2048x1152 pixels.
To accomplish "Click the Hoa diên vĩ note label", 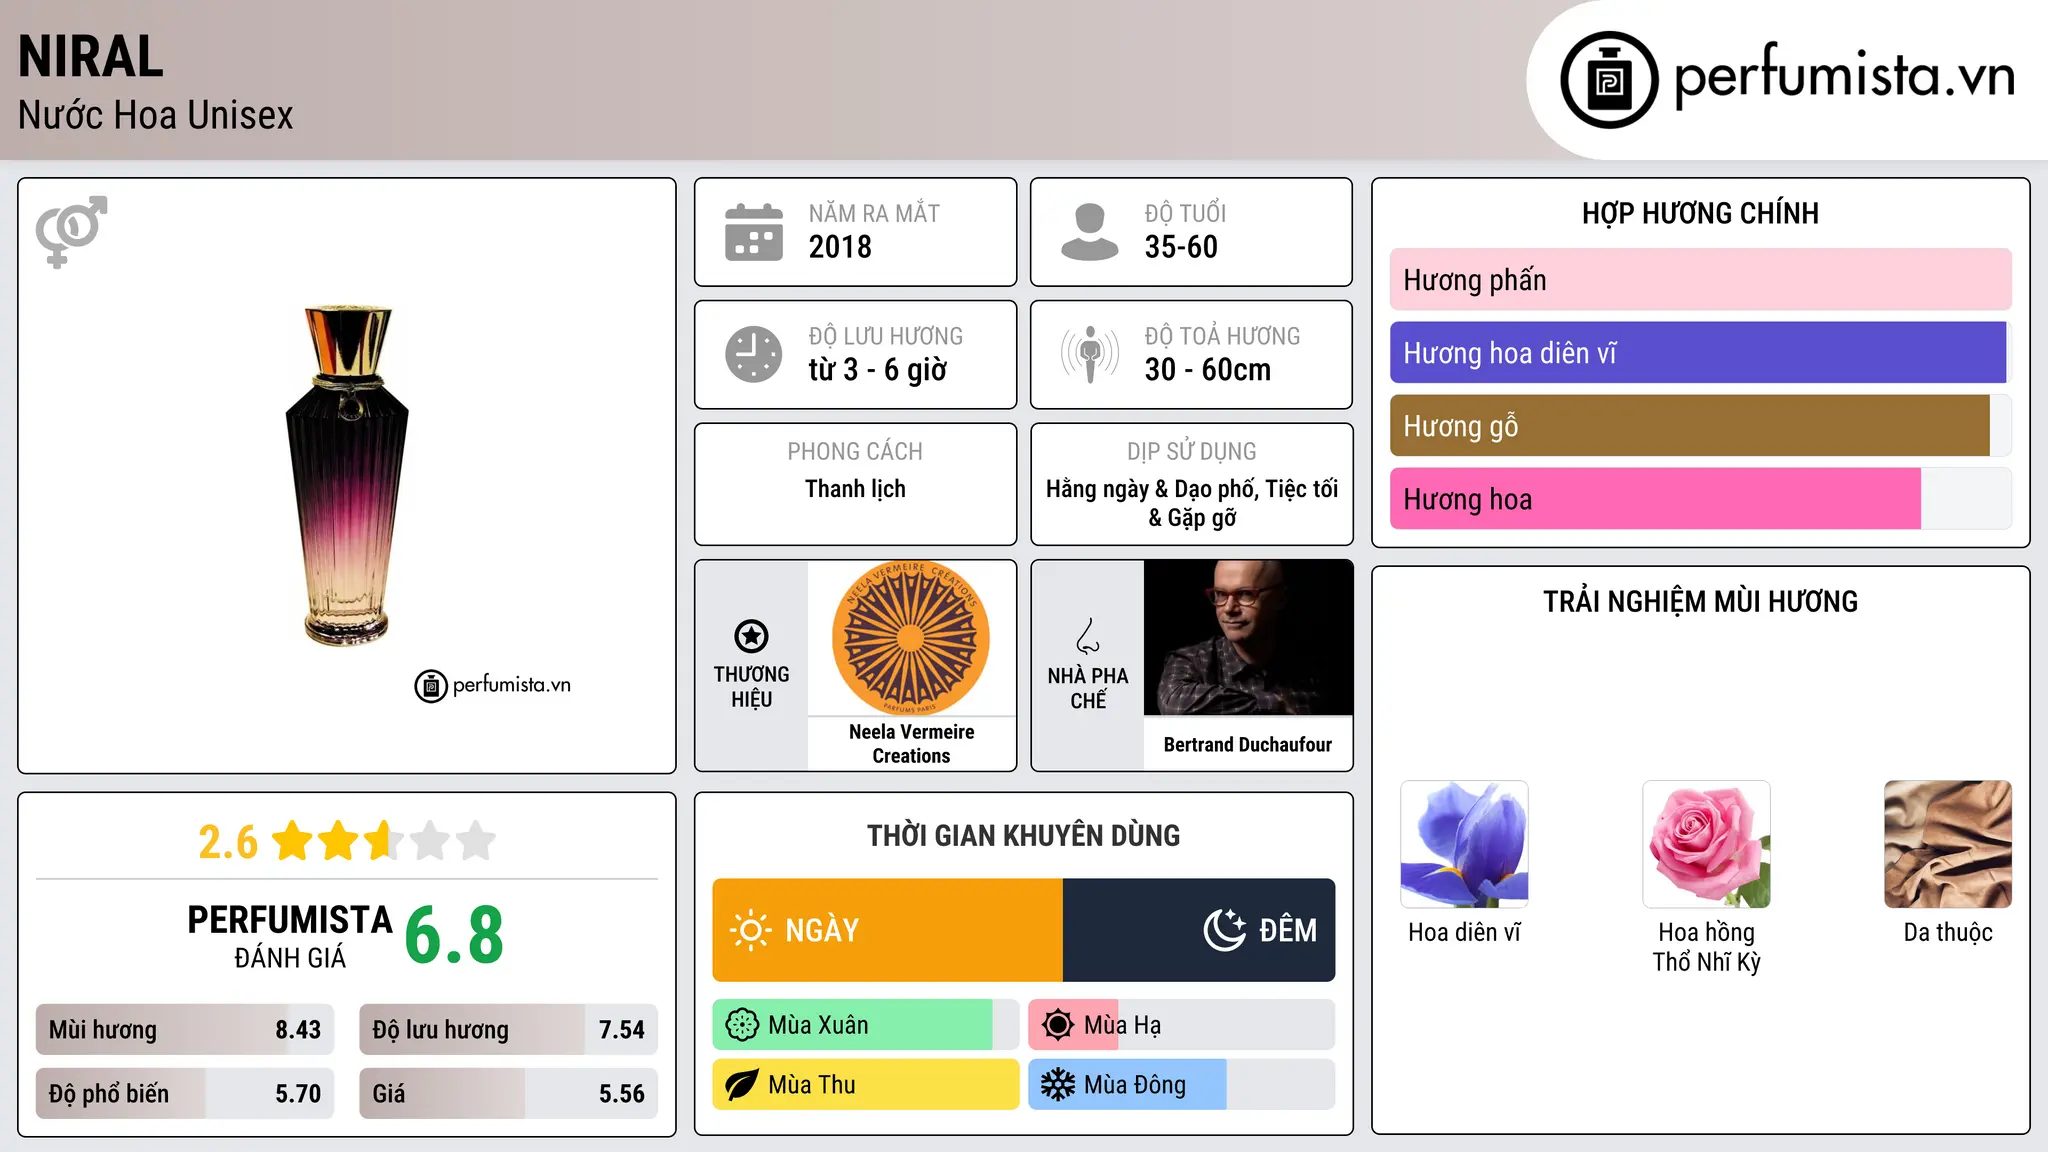I will [1464, 933].
